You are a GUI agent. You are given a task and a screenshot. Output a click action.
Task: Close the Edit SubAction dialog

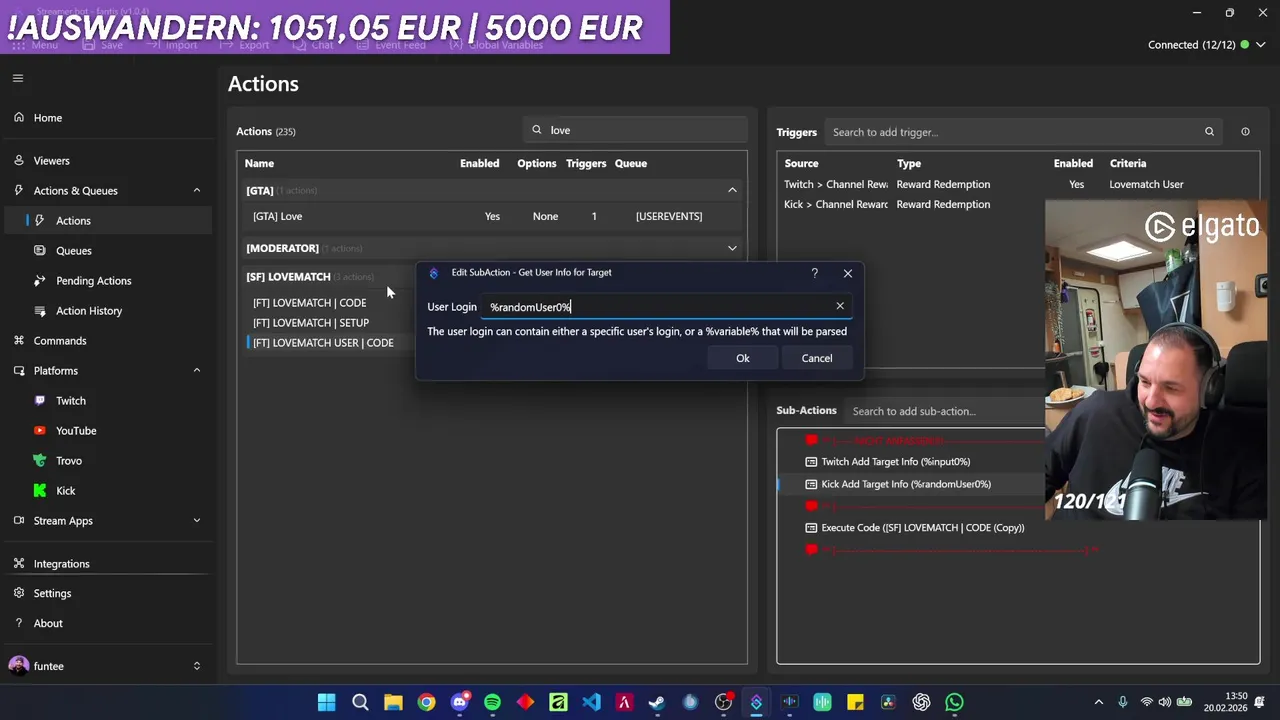click(x=847, y=273)
